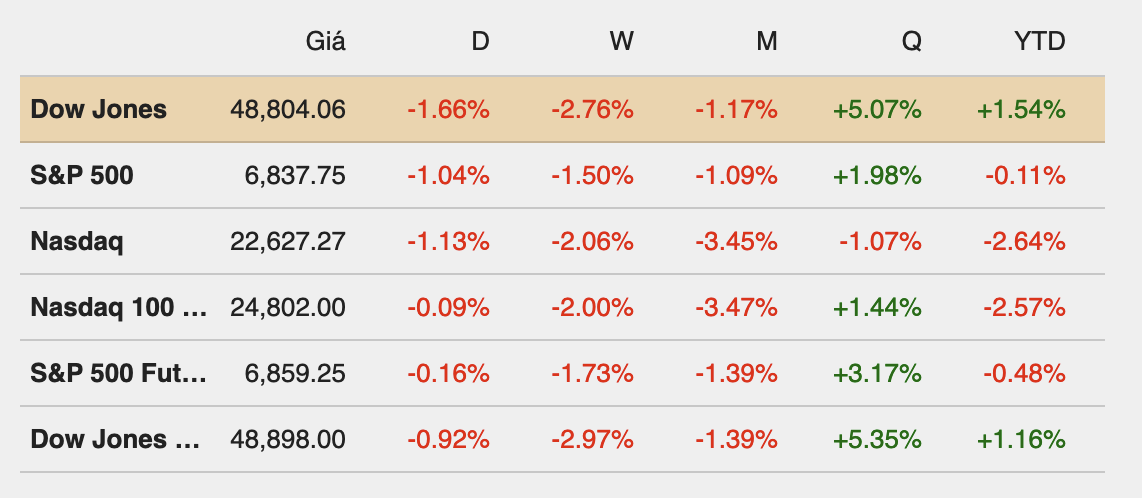The height and width of the screenshot is (498, 1142).
Task: Click the +1.16% YTD value
Action: click(1021, 439)
